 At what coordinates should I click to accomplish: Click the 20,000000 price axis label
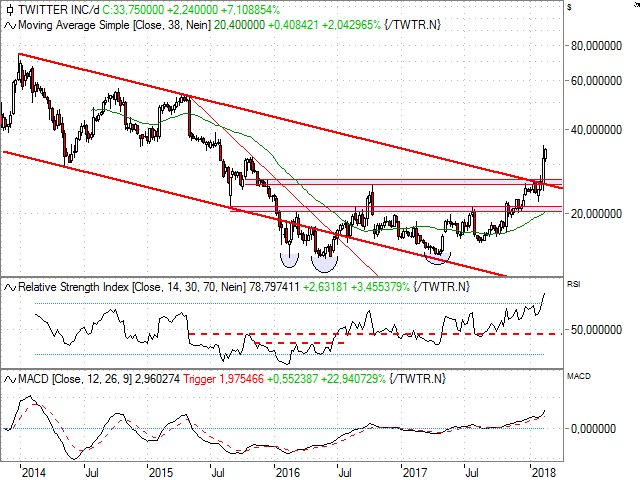coord(596,213)
